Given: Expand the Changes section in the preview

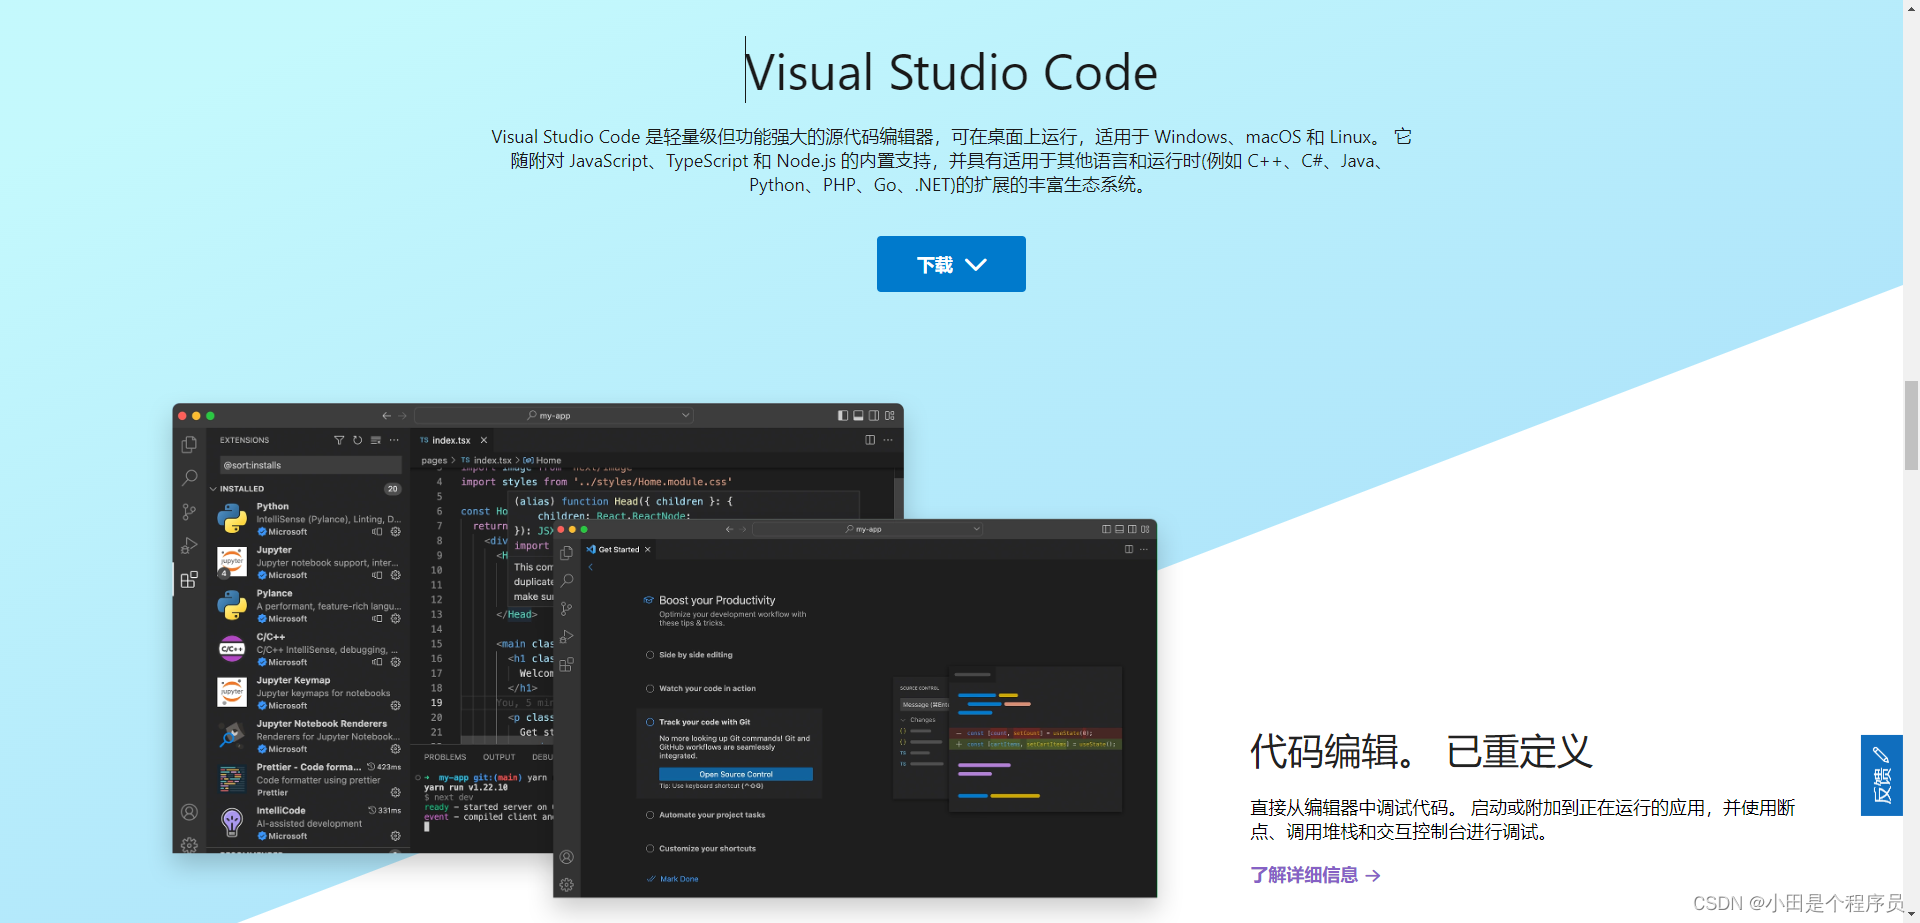Looking at the screenshot, I should 919,720.
